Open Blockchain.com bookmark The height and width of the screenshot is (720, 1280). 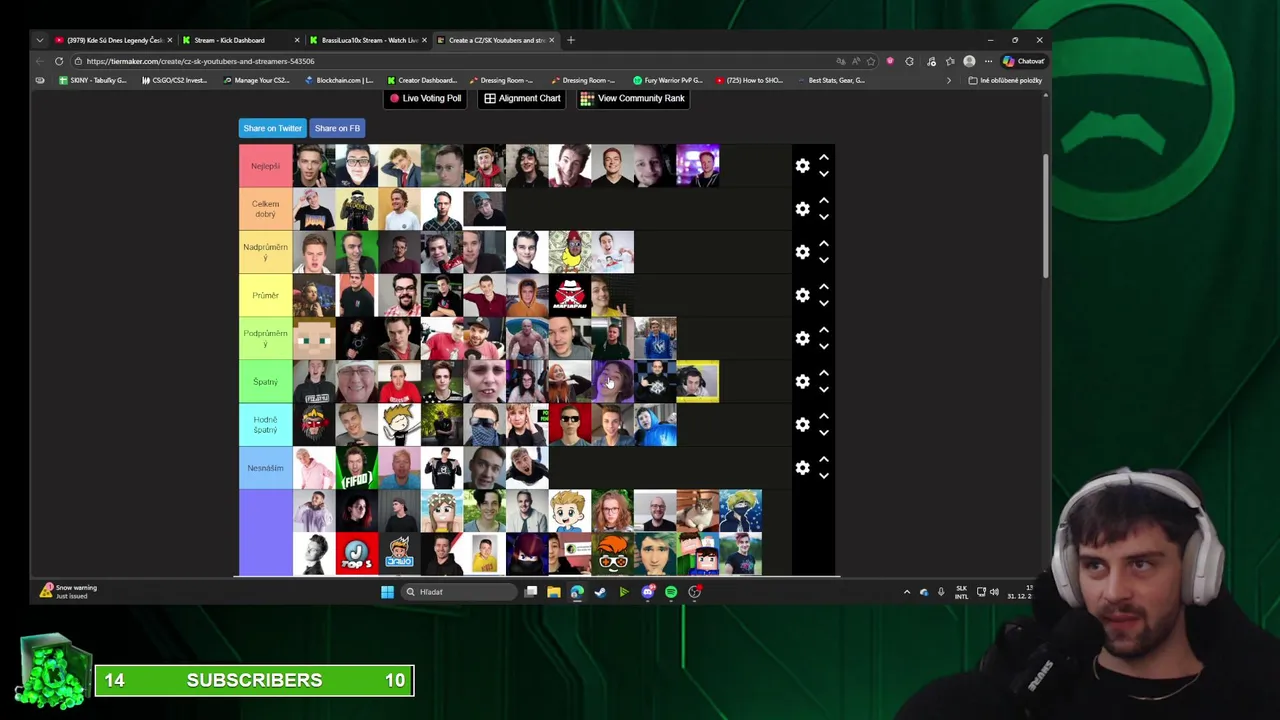pos(339,80)
